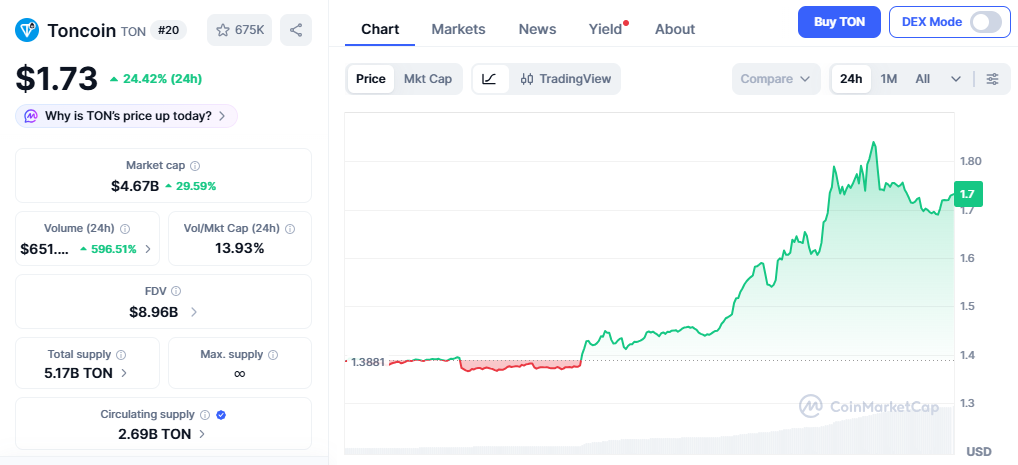The height and width of the screenshot is (465, 1018).
Task: Click the 2.69B TON circulating supply value
Action: click(155, 434)
